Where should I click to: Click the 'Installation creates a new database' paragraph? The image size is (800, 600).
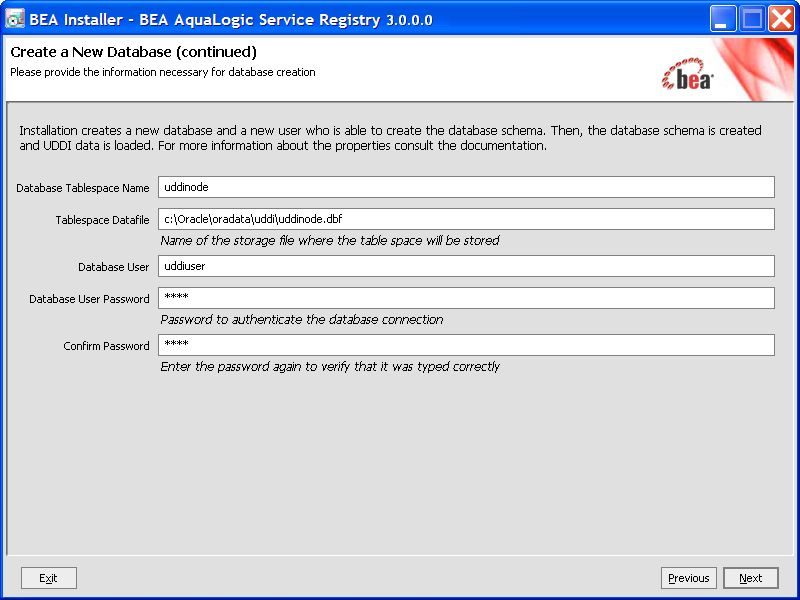coord(390,138)
